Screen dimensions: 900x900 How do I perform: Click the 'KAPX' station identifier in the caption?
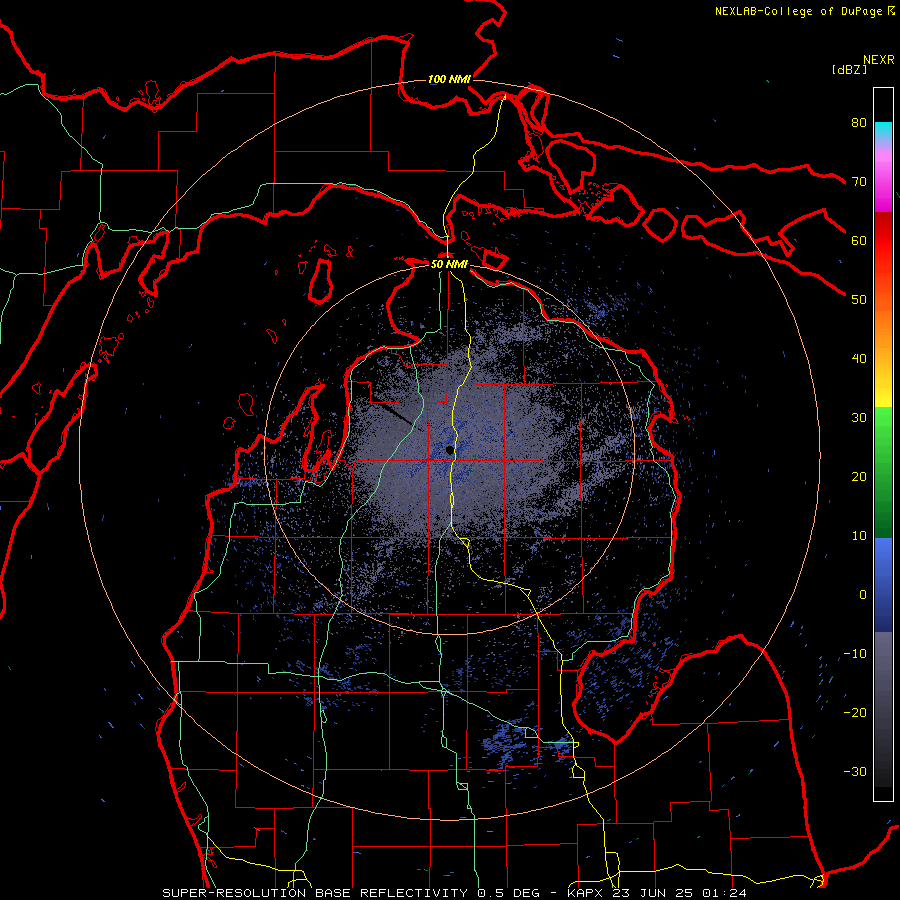(587, 893)
